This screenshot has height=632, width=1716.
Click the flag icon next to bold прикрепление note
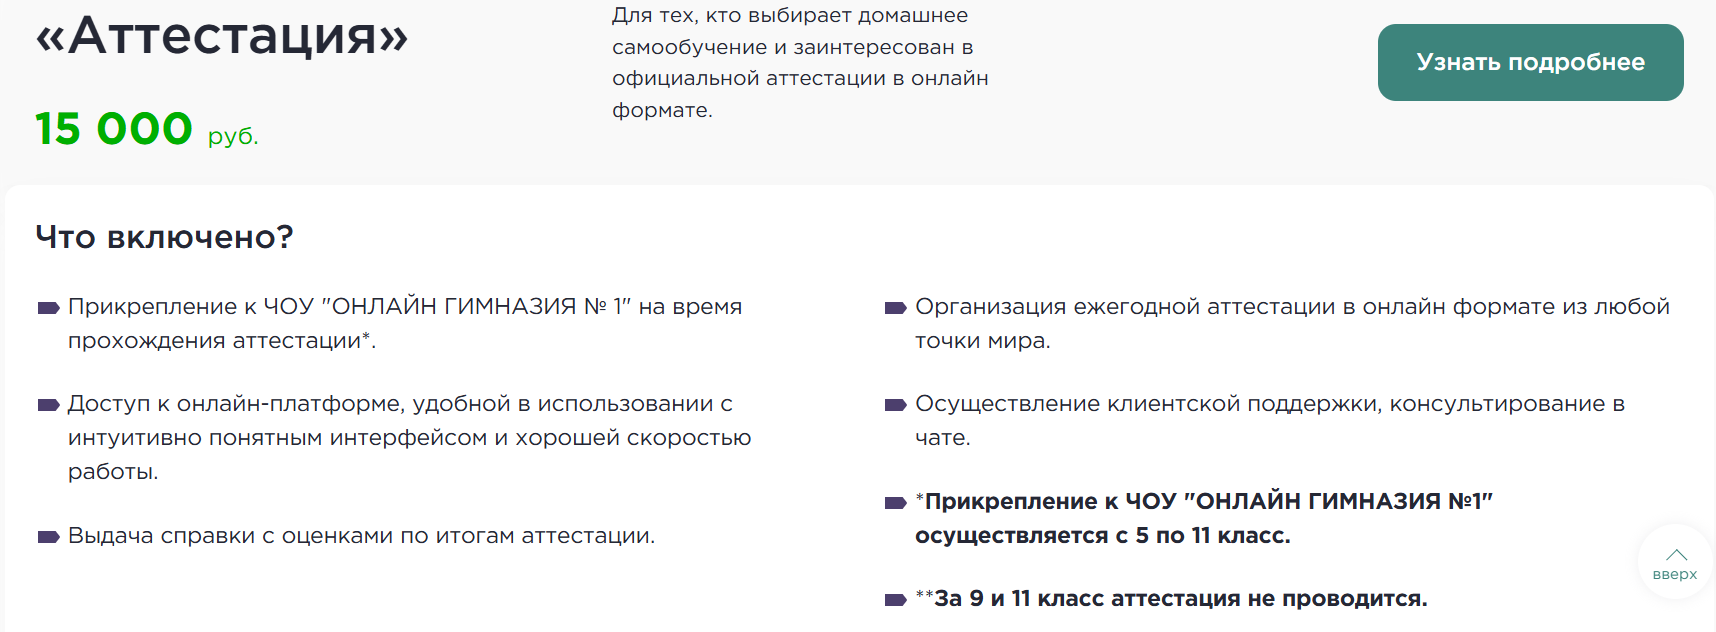pyautogui.click(x=895, y=503)
